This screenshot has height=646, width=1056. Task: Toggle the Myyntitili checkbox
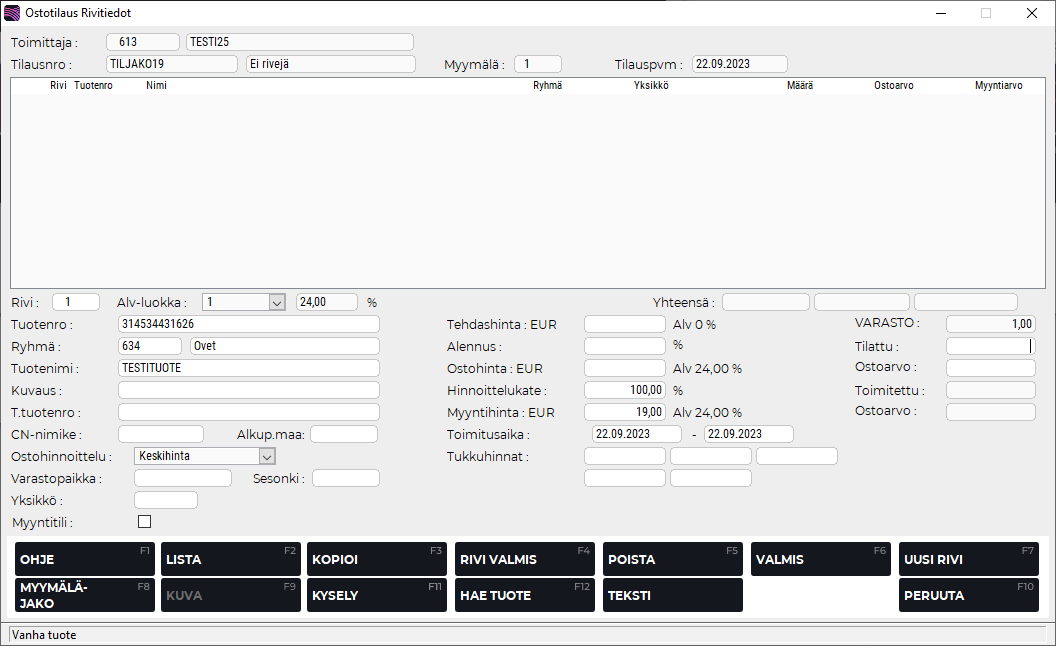pos(144,522)
